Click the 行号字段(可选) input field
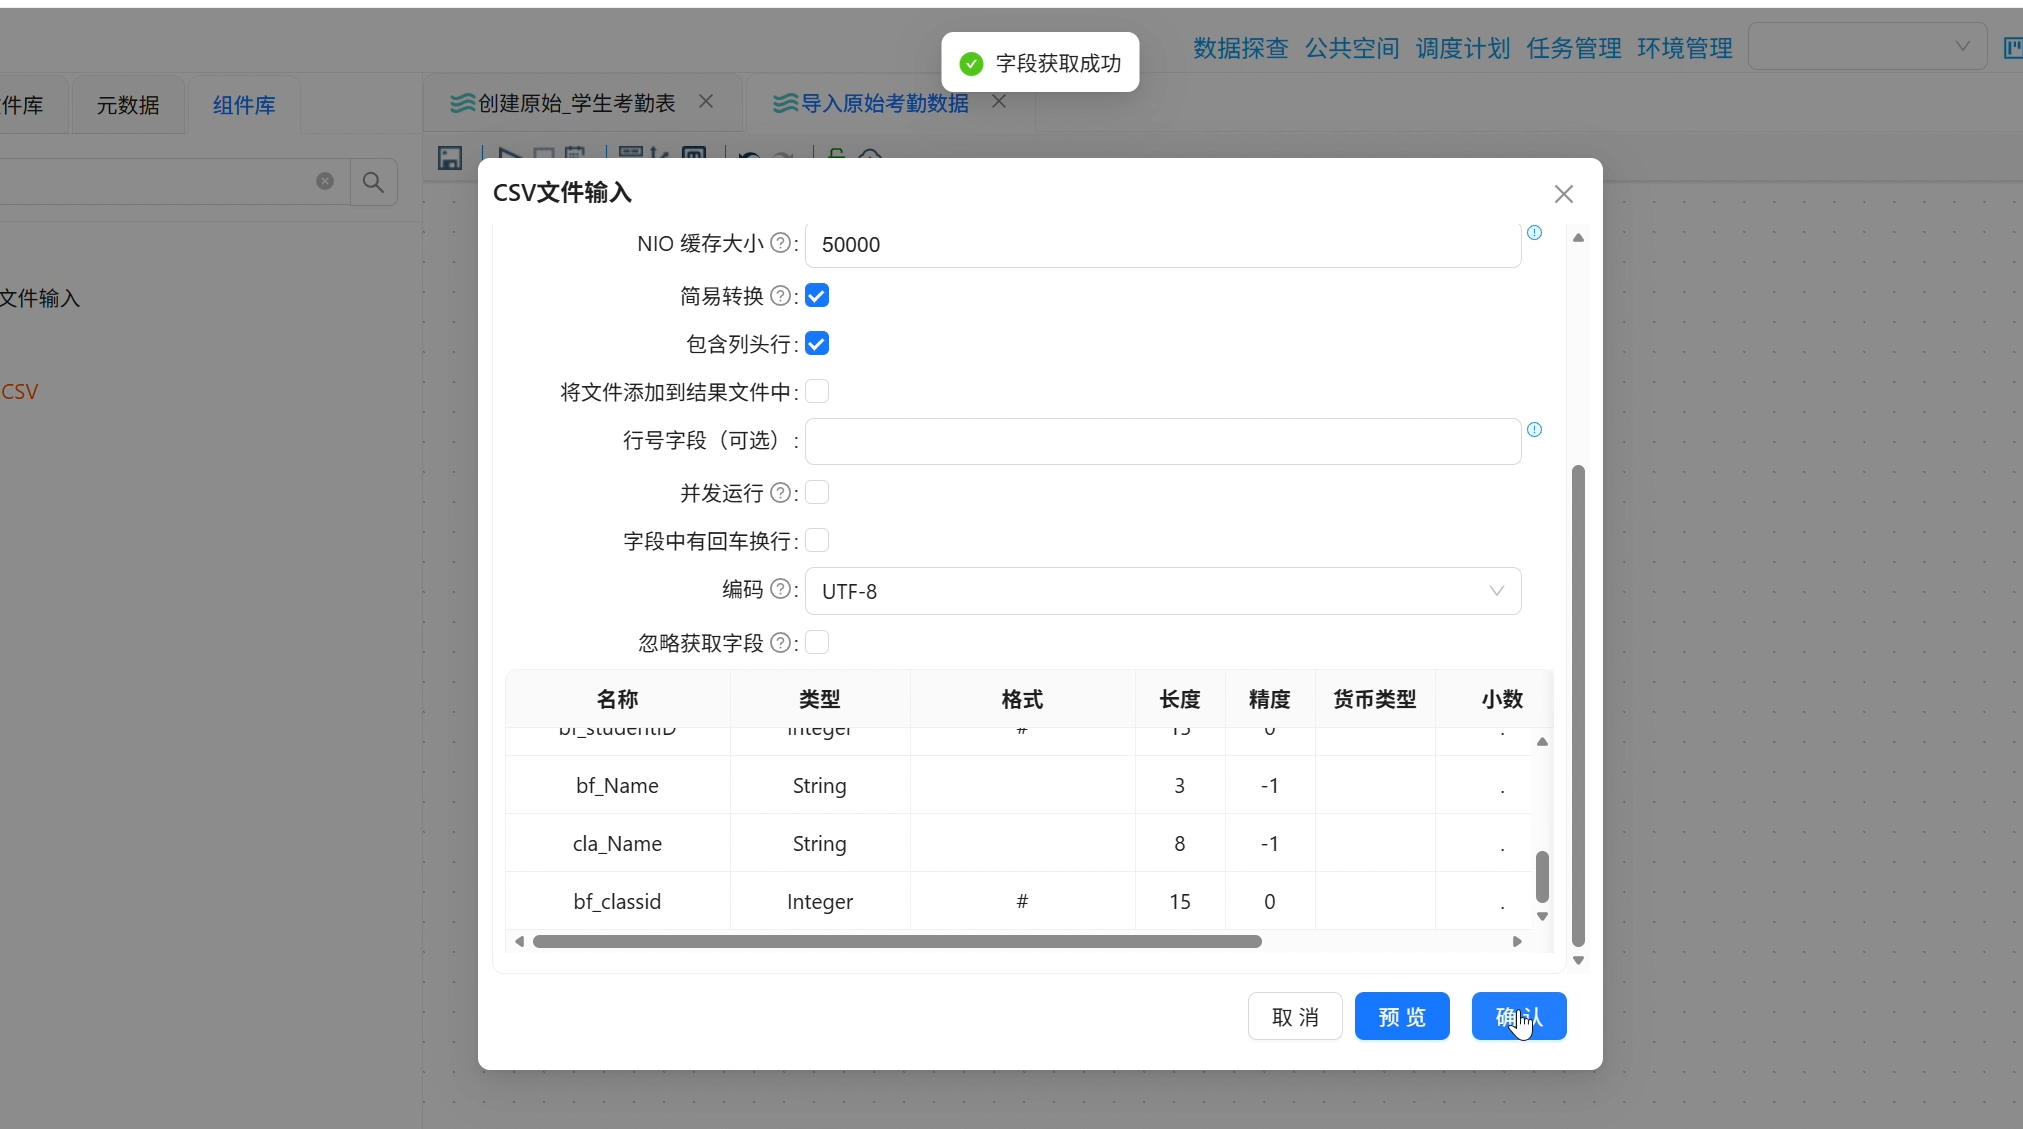This screenshot has width=2023, height=1129. click(x=1163, y=441)
